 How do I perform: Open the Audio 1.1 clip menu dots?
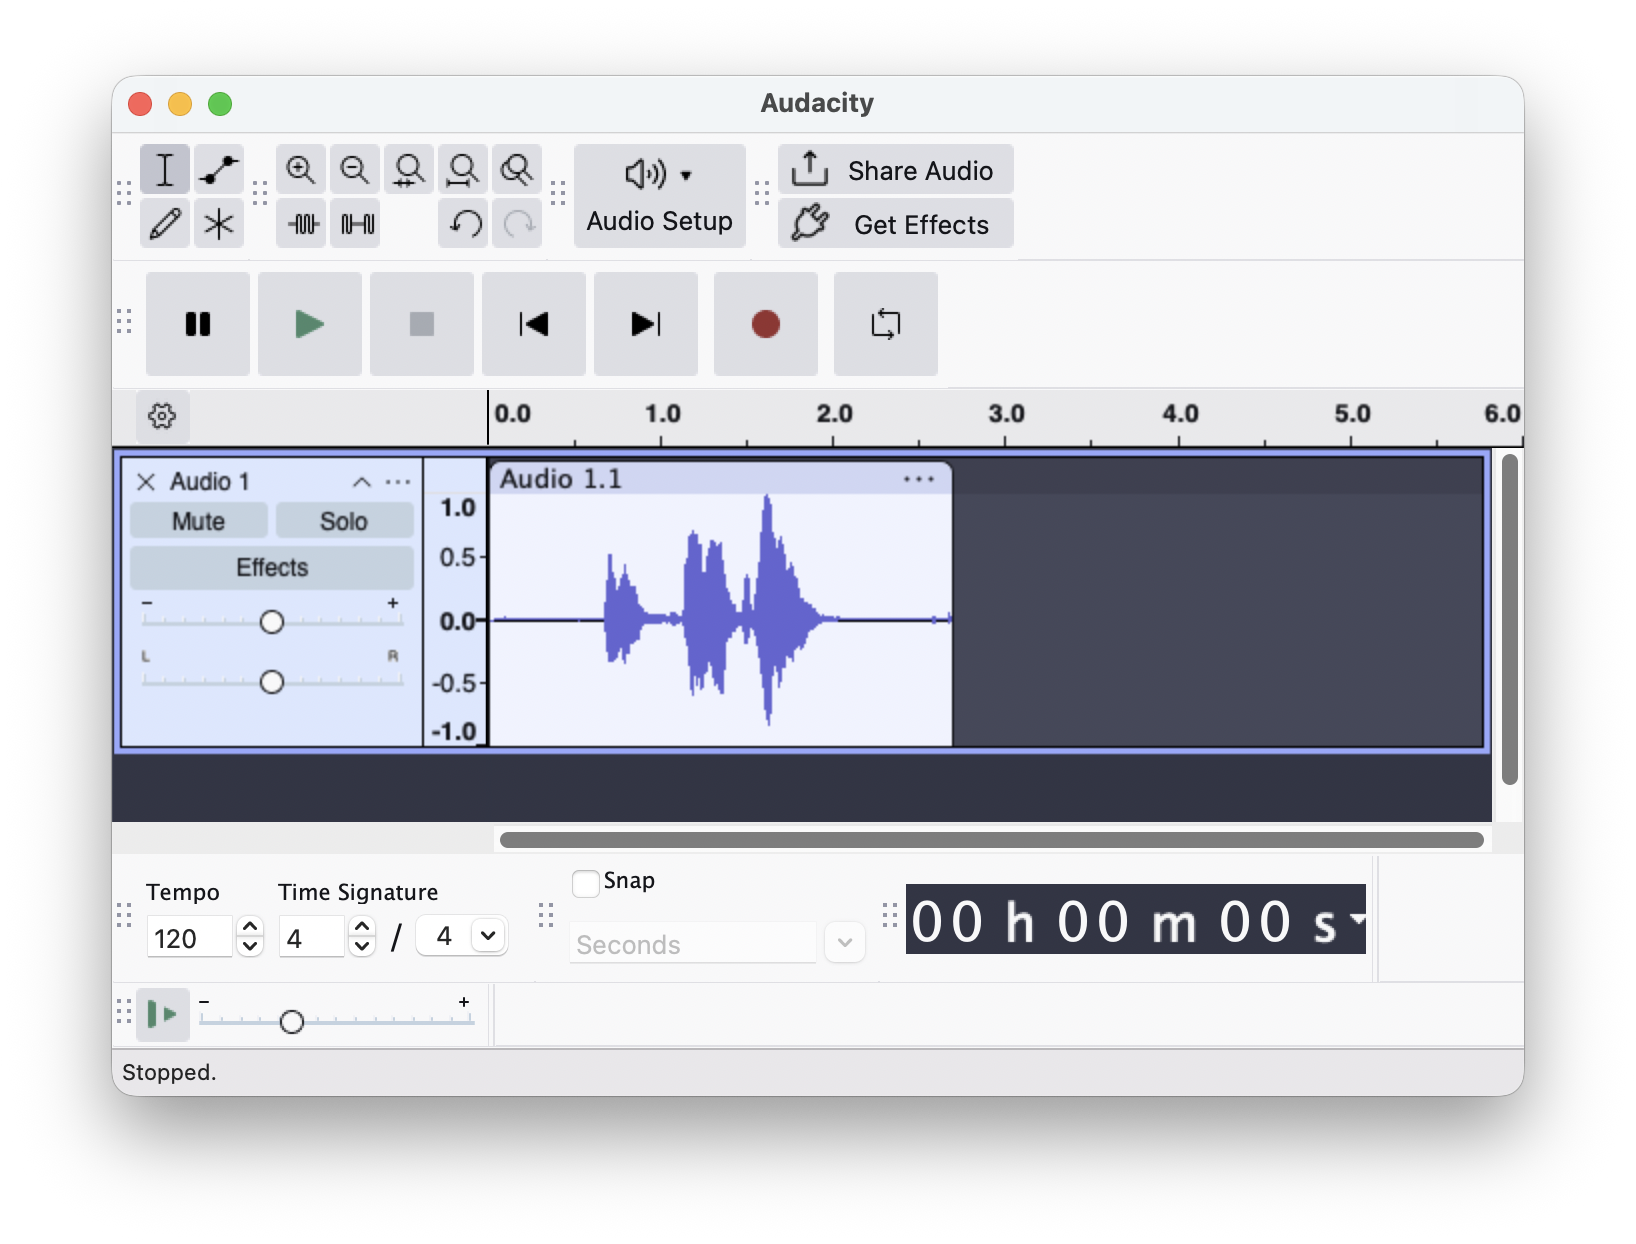pos(919,479)
